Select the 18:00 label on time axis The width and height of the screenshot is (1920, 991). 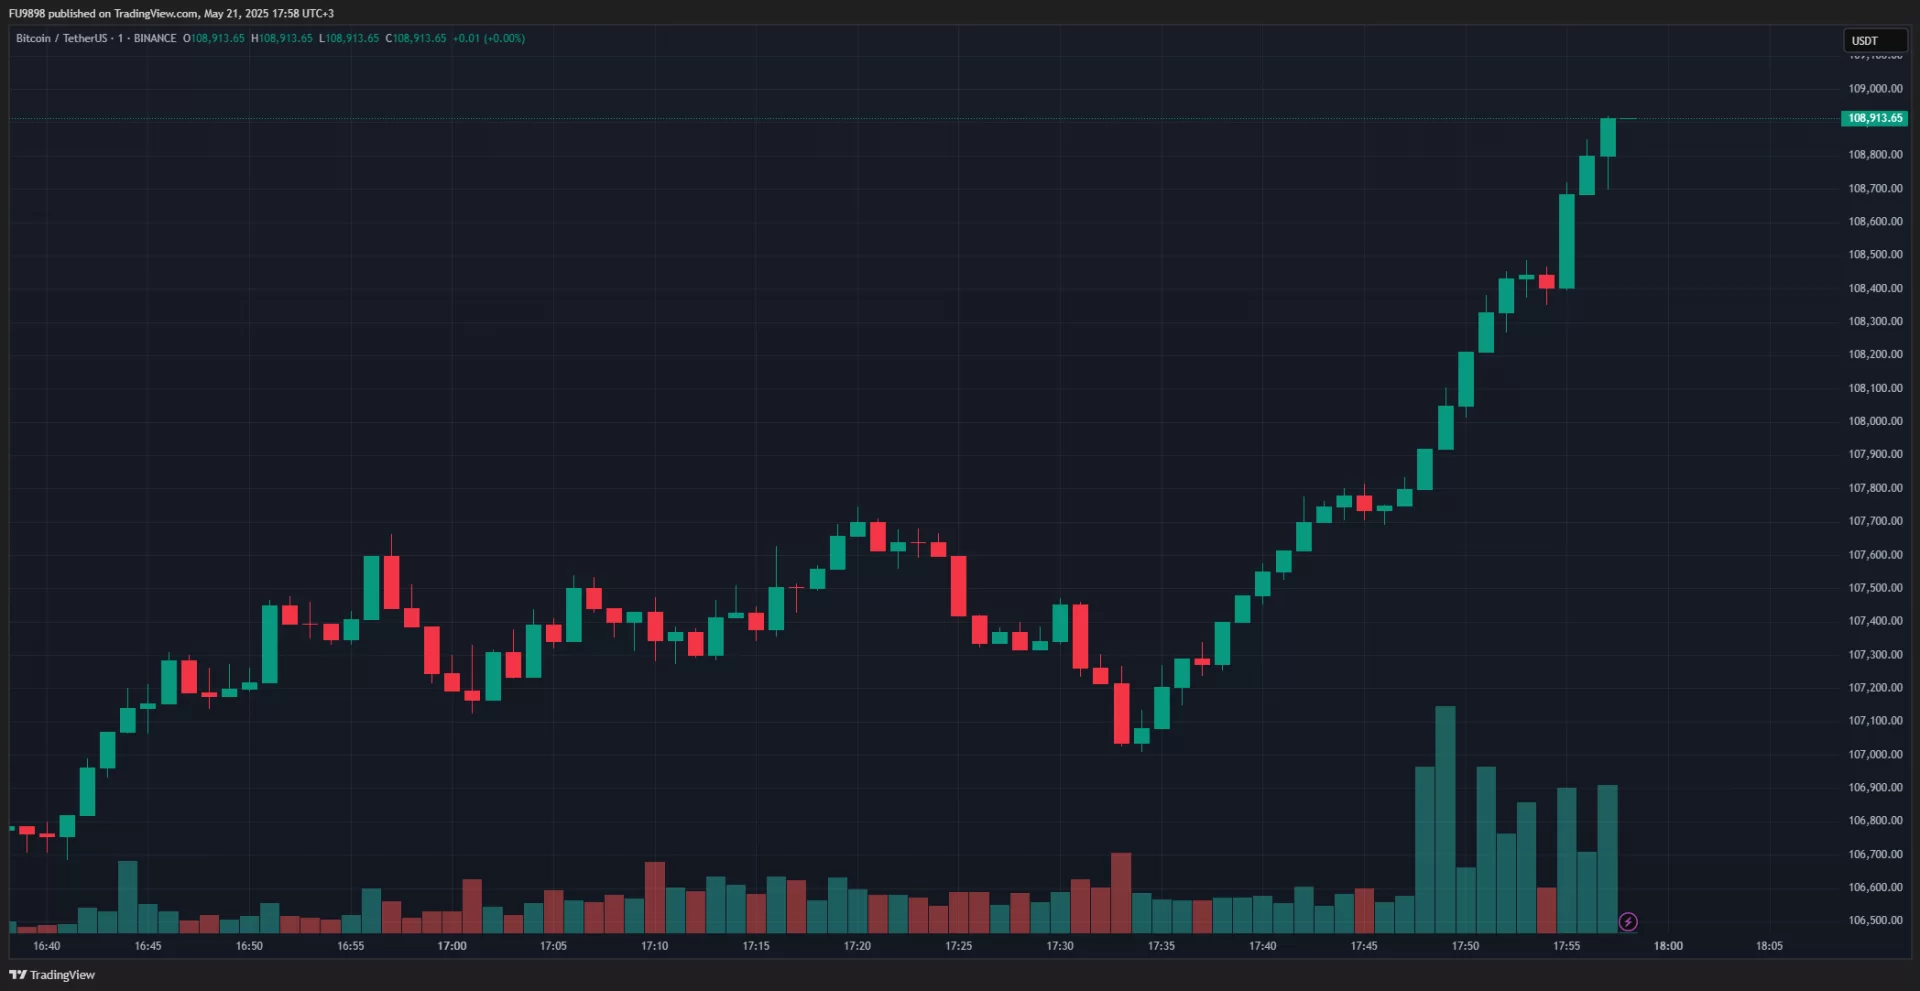coord(1668,946)
